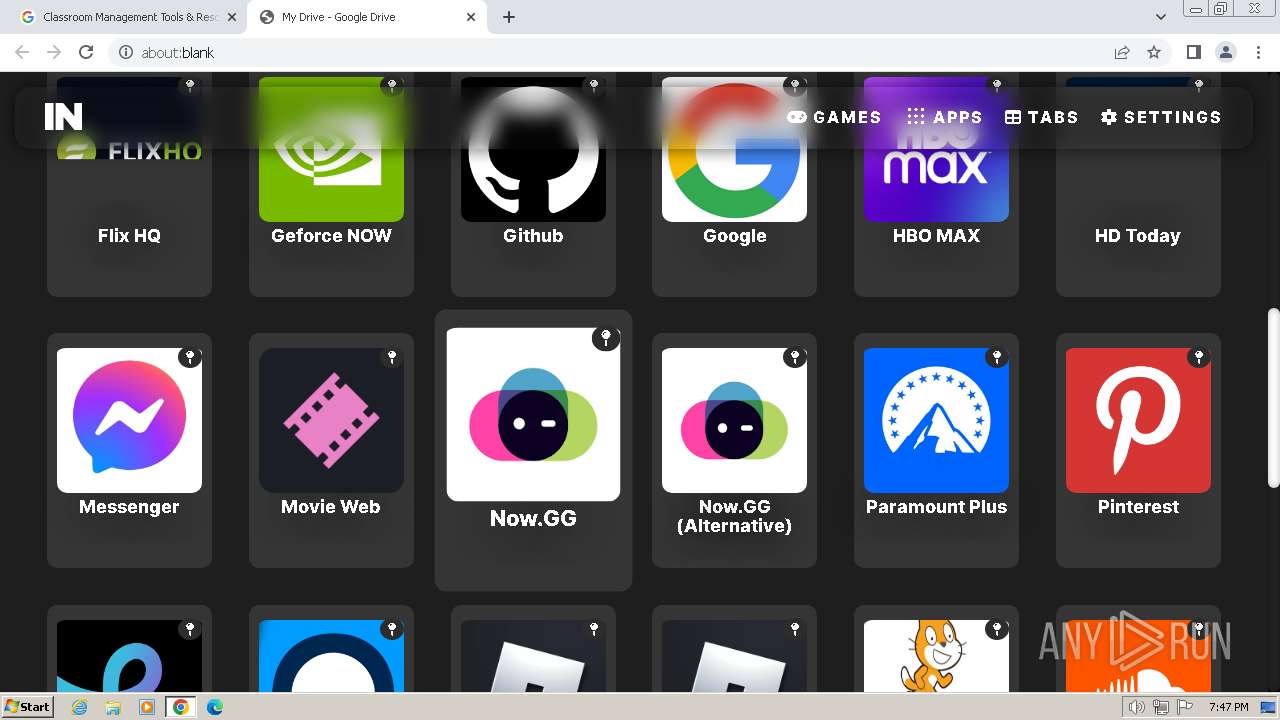This screenshot has width=1280, height=720.
Task: Expand the tab search dropdown
Action: coord(1160,17)
